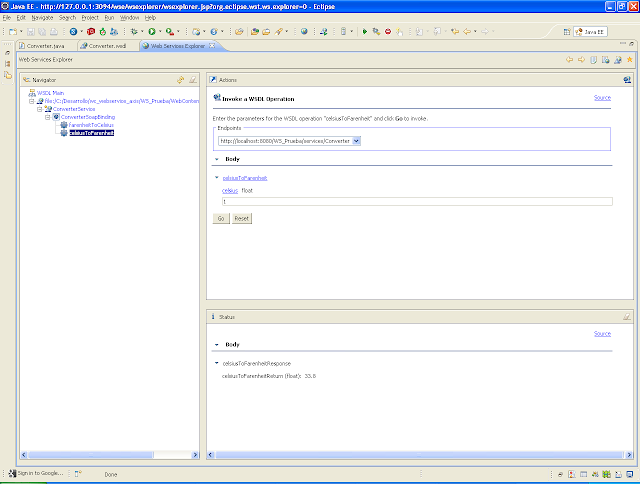Click the celsius float input field
Viewport: 640px width, 484px height.
(417, 202)
